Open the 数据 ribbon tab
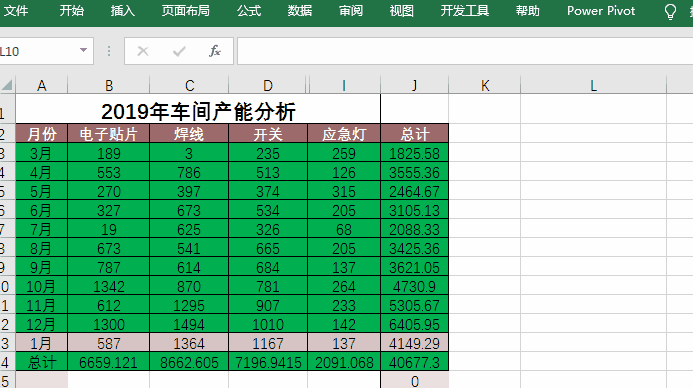This screenshot has height=388, width=693. pyautogui.click(x=300, y=11)
